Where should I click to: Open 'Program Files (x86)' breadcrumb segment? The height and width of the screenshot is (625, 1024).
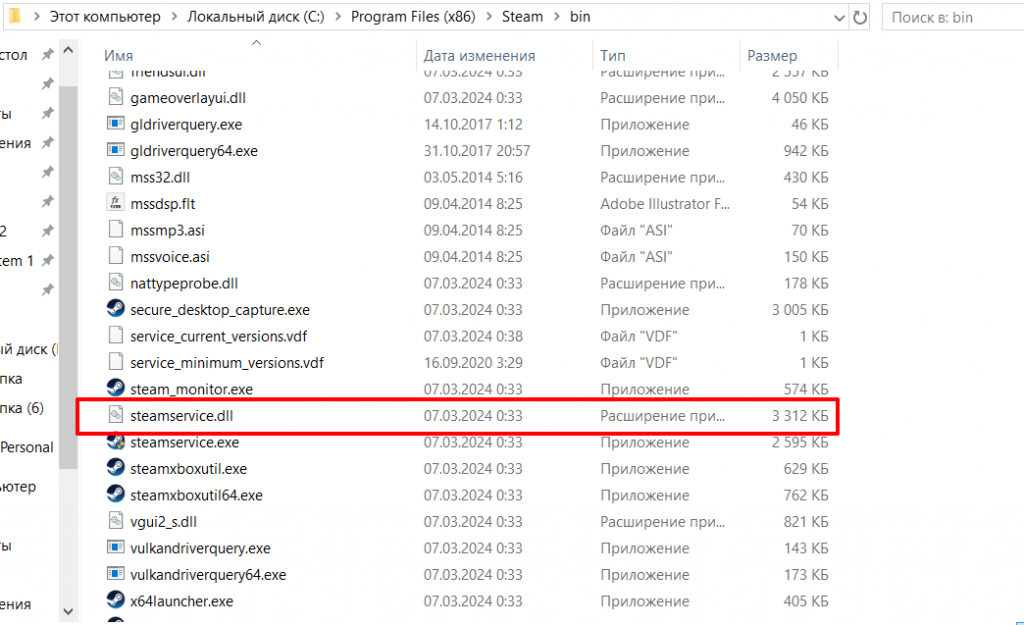413,17
